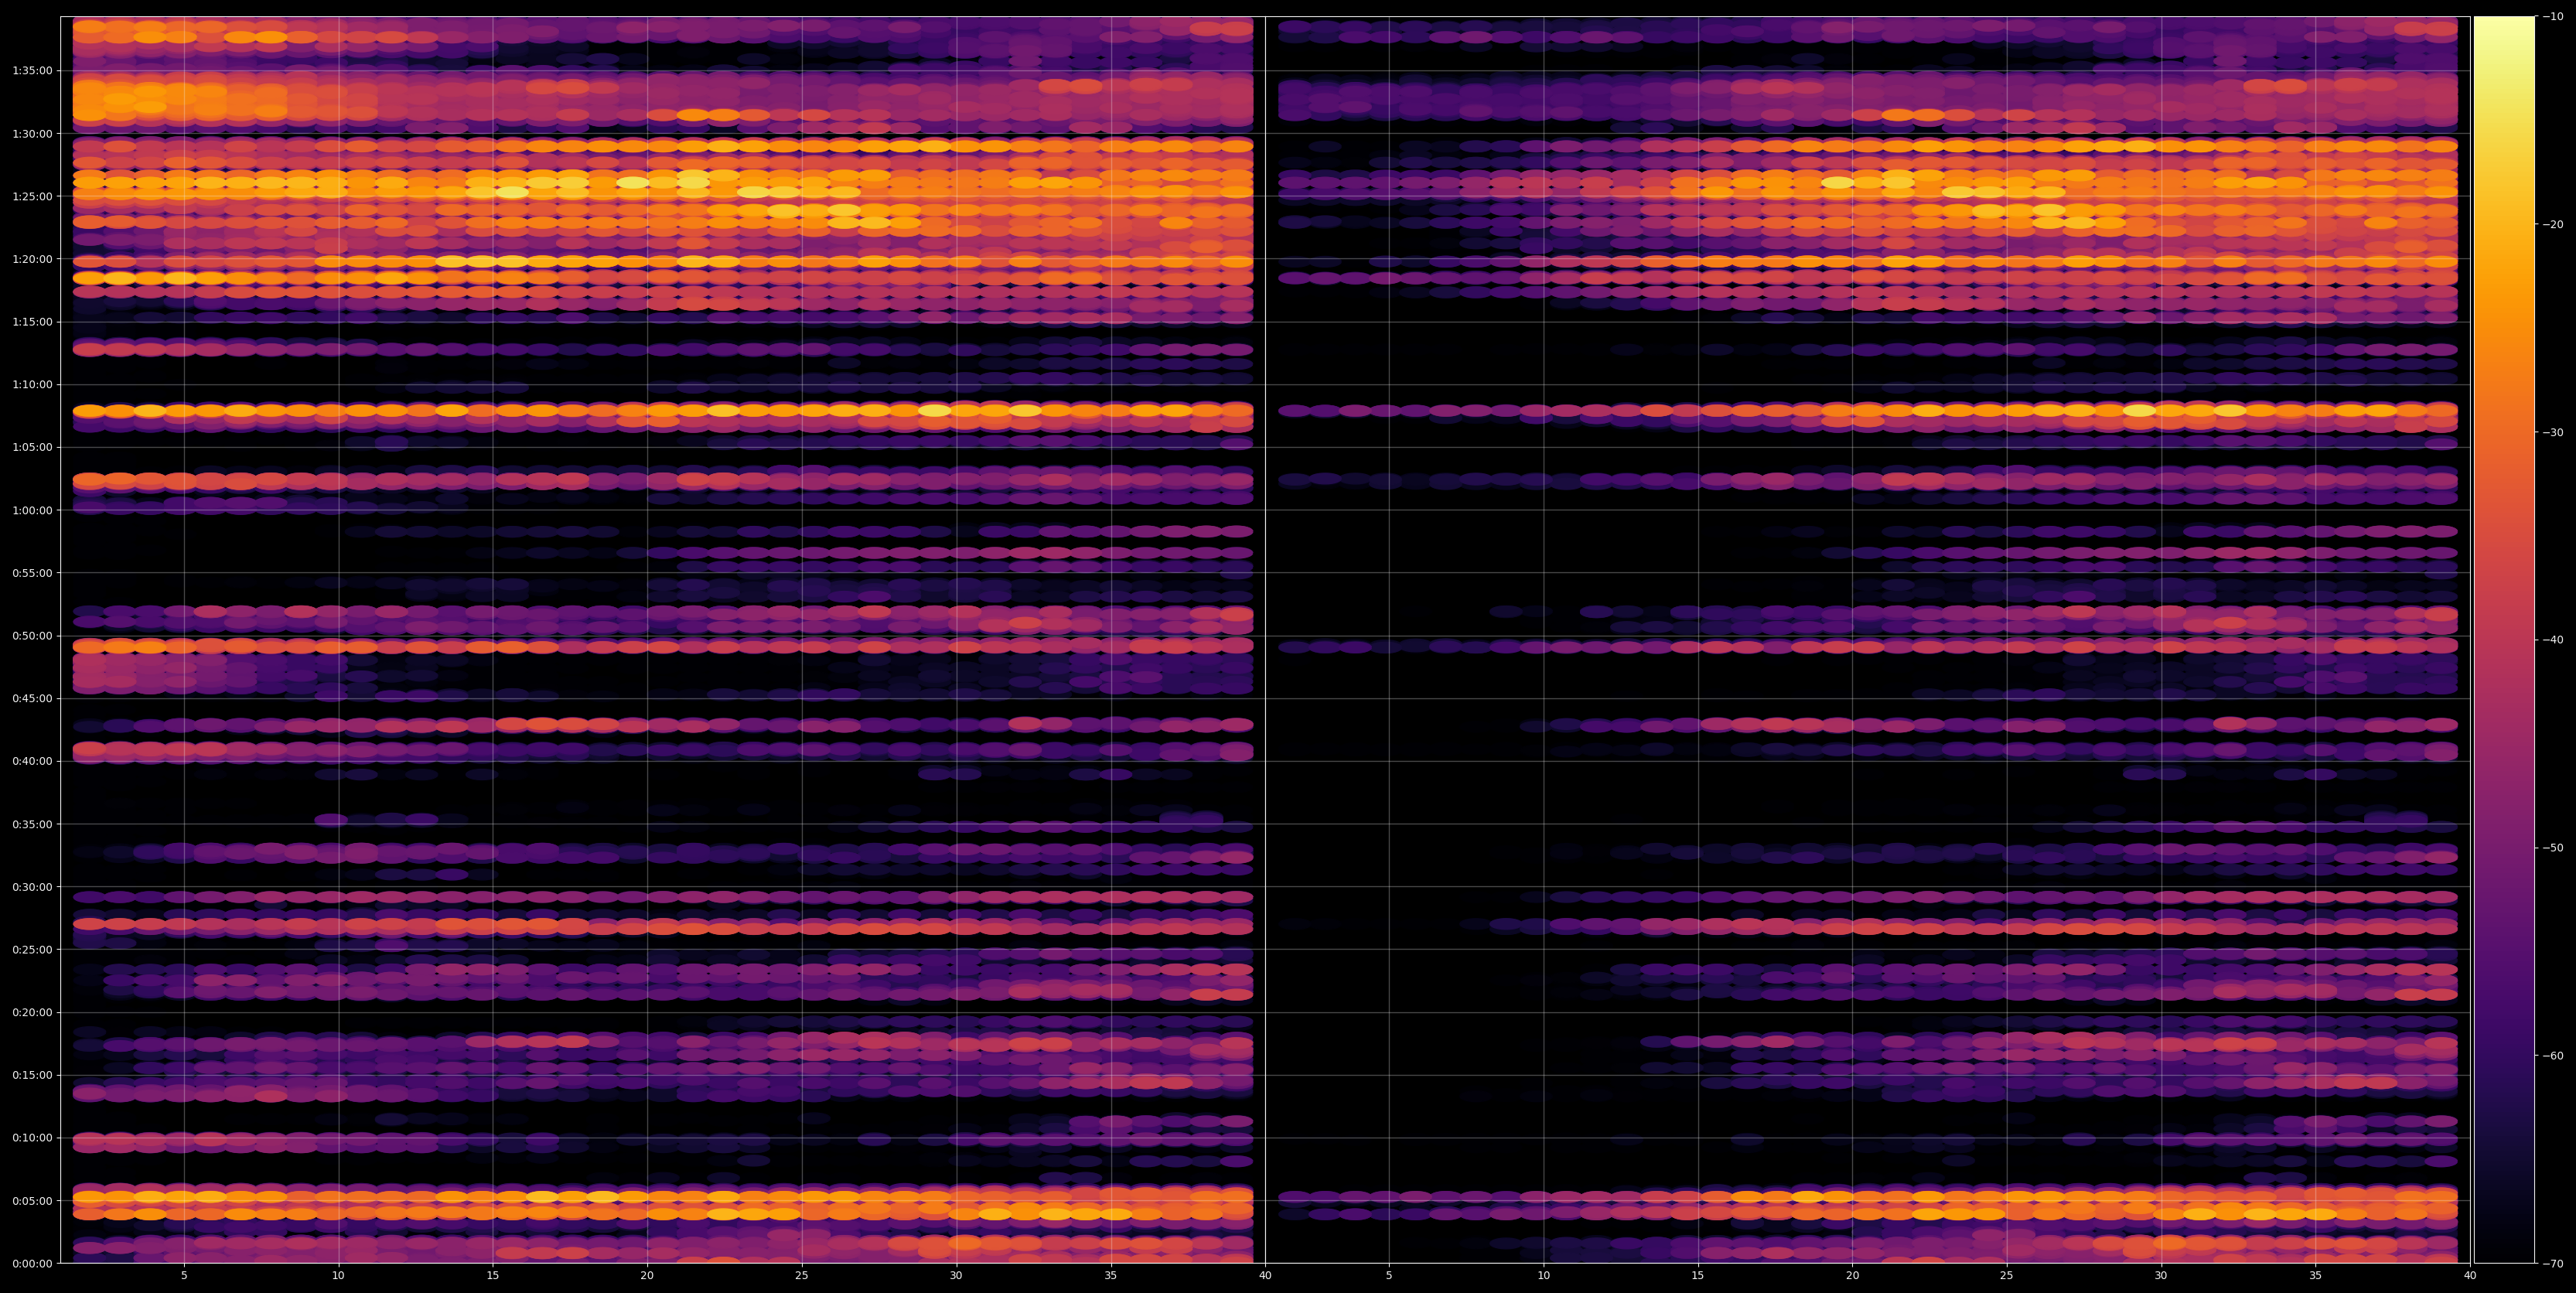Select the 0:40:00 y-axis tick label
The width and height of the screenshot is (2576, 1293).
point(32,761)
